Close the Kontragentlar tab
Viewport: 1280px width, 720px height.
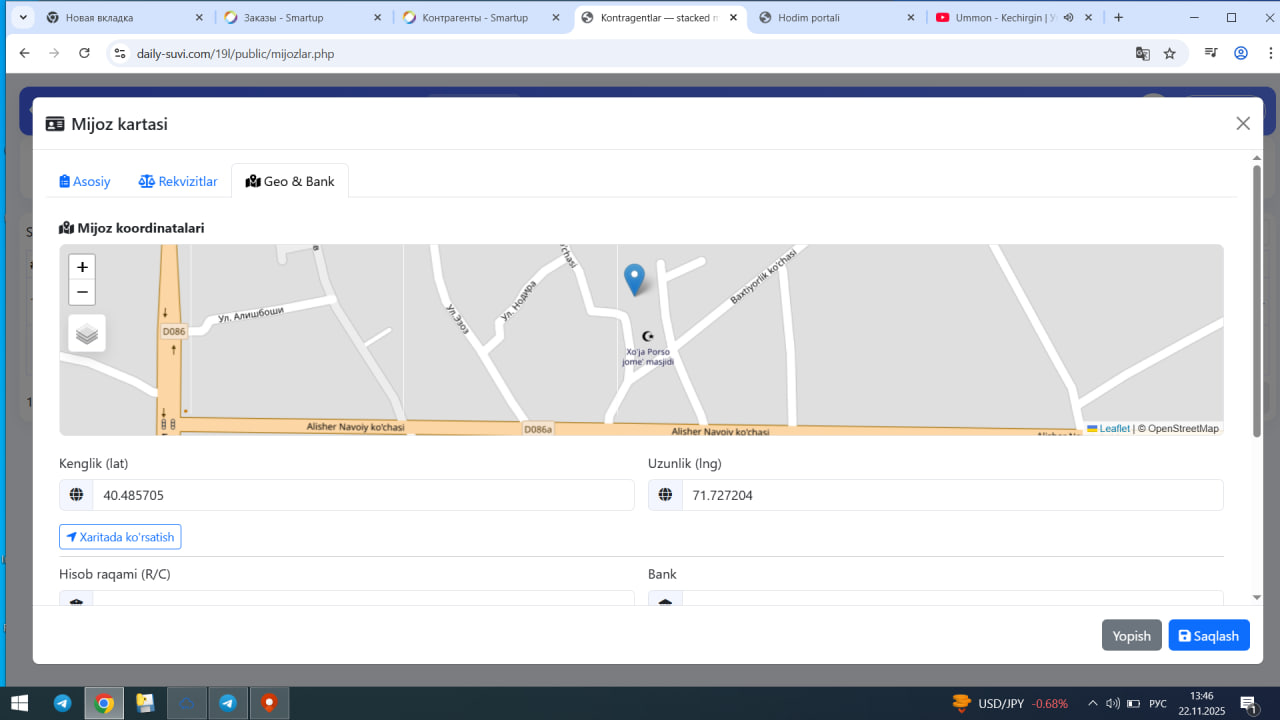[x=733, y=18]
